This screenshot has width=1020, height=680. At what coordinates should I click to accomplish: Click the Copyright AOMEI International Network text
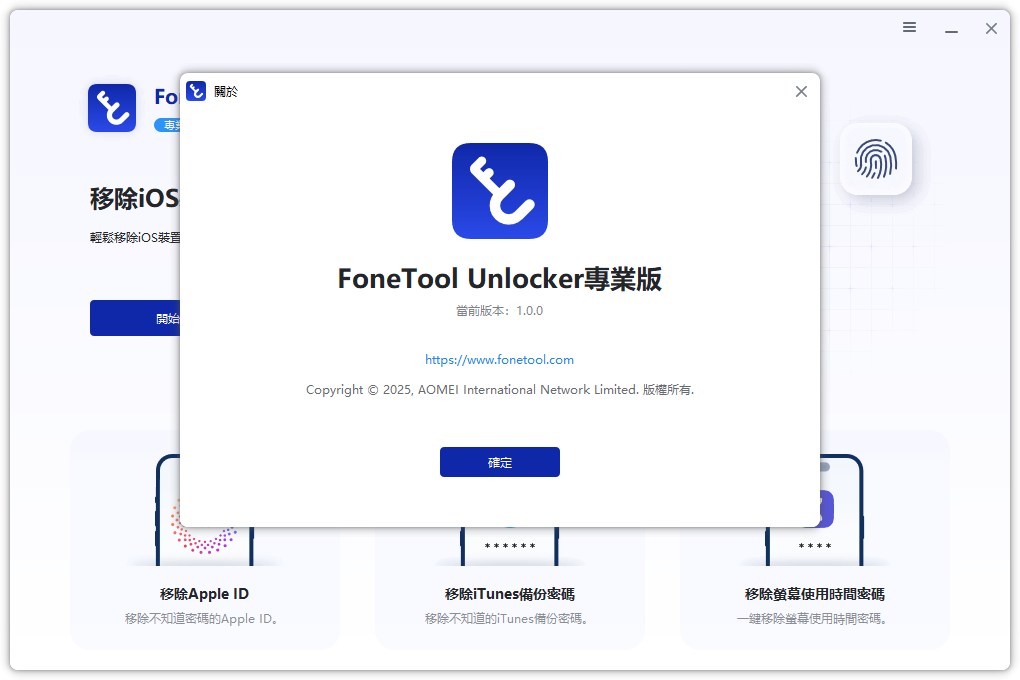500,390
